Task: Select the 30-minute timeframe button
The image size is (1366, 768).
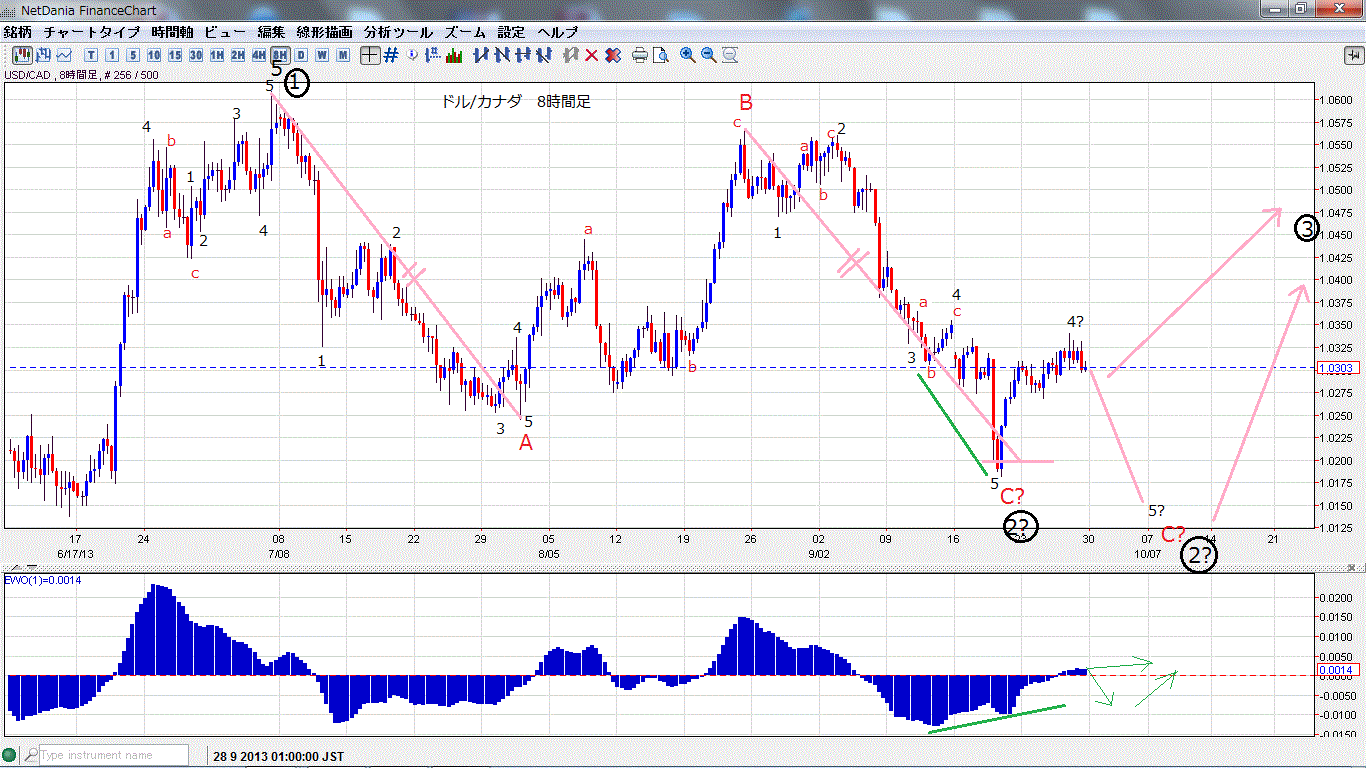Action: pyautogui.click(x=196, y=55)
